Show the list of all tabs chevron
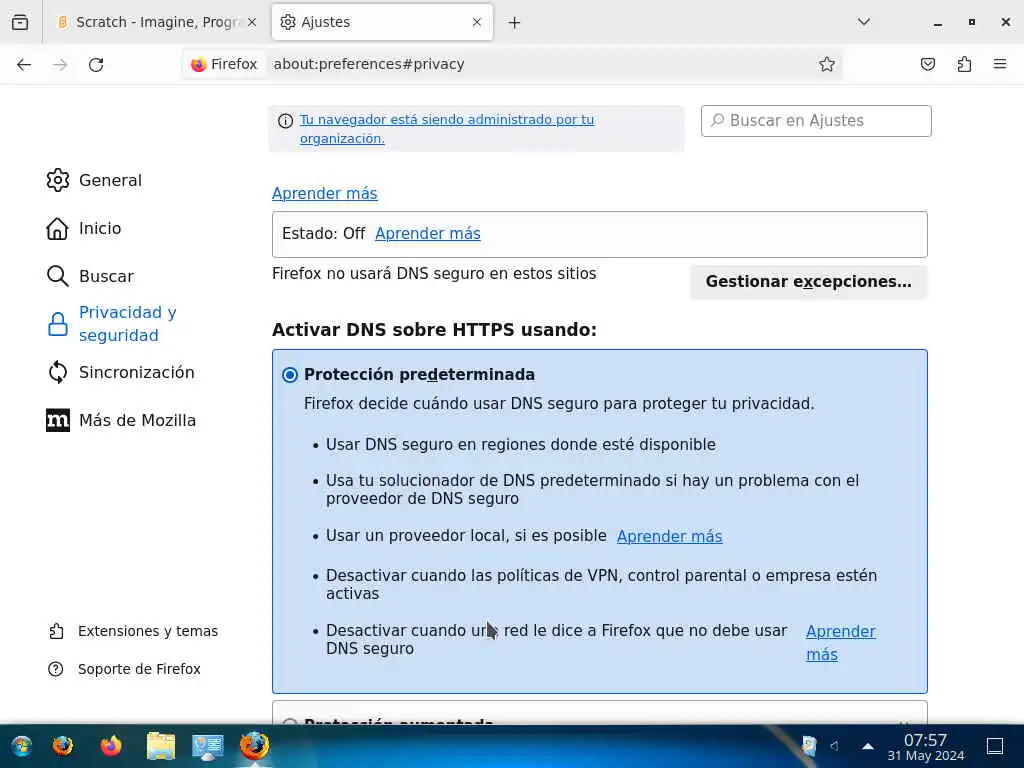Viewport: 1024px width, 768px height. pos(863,22)
